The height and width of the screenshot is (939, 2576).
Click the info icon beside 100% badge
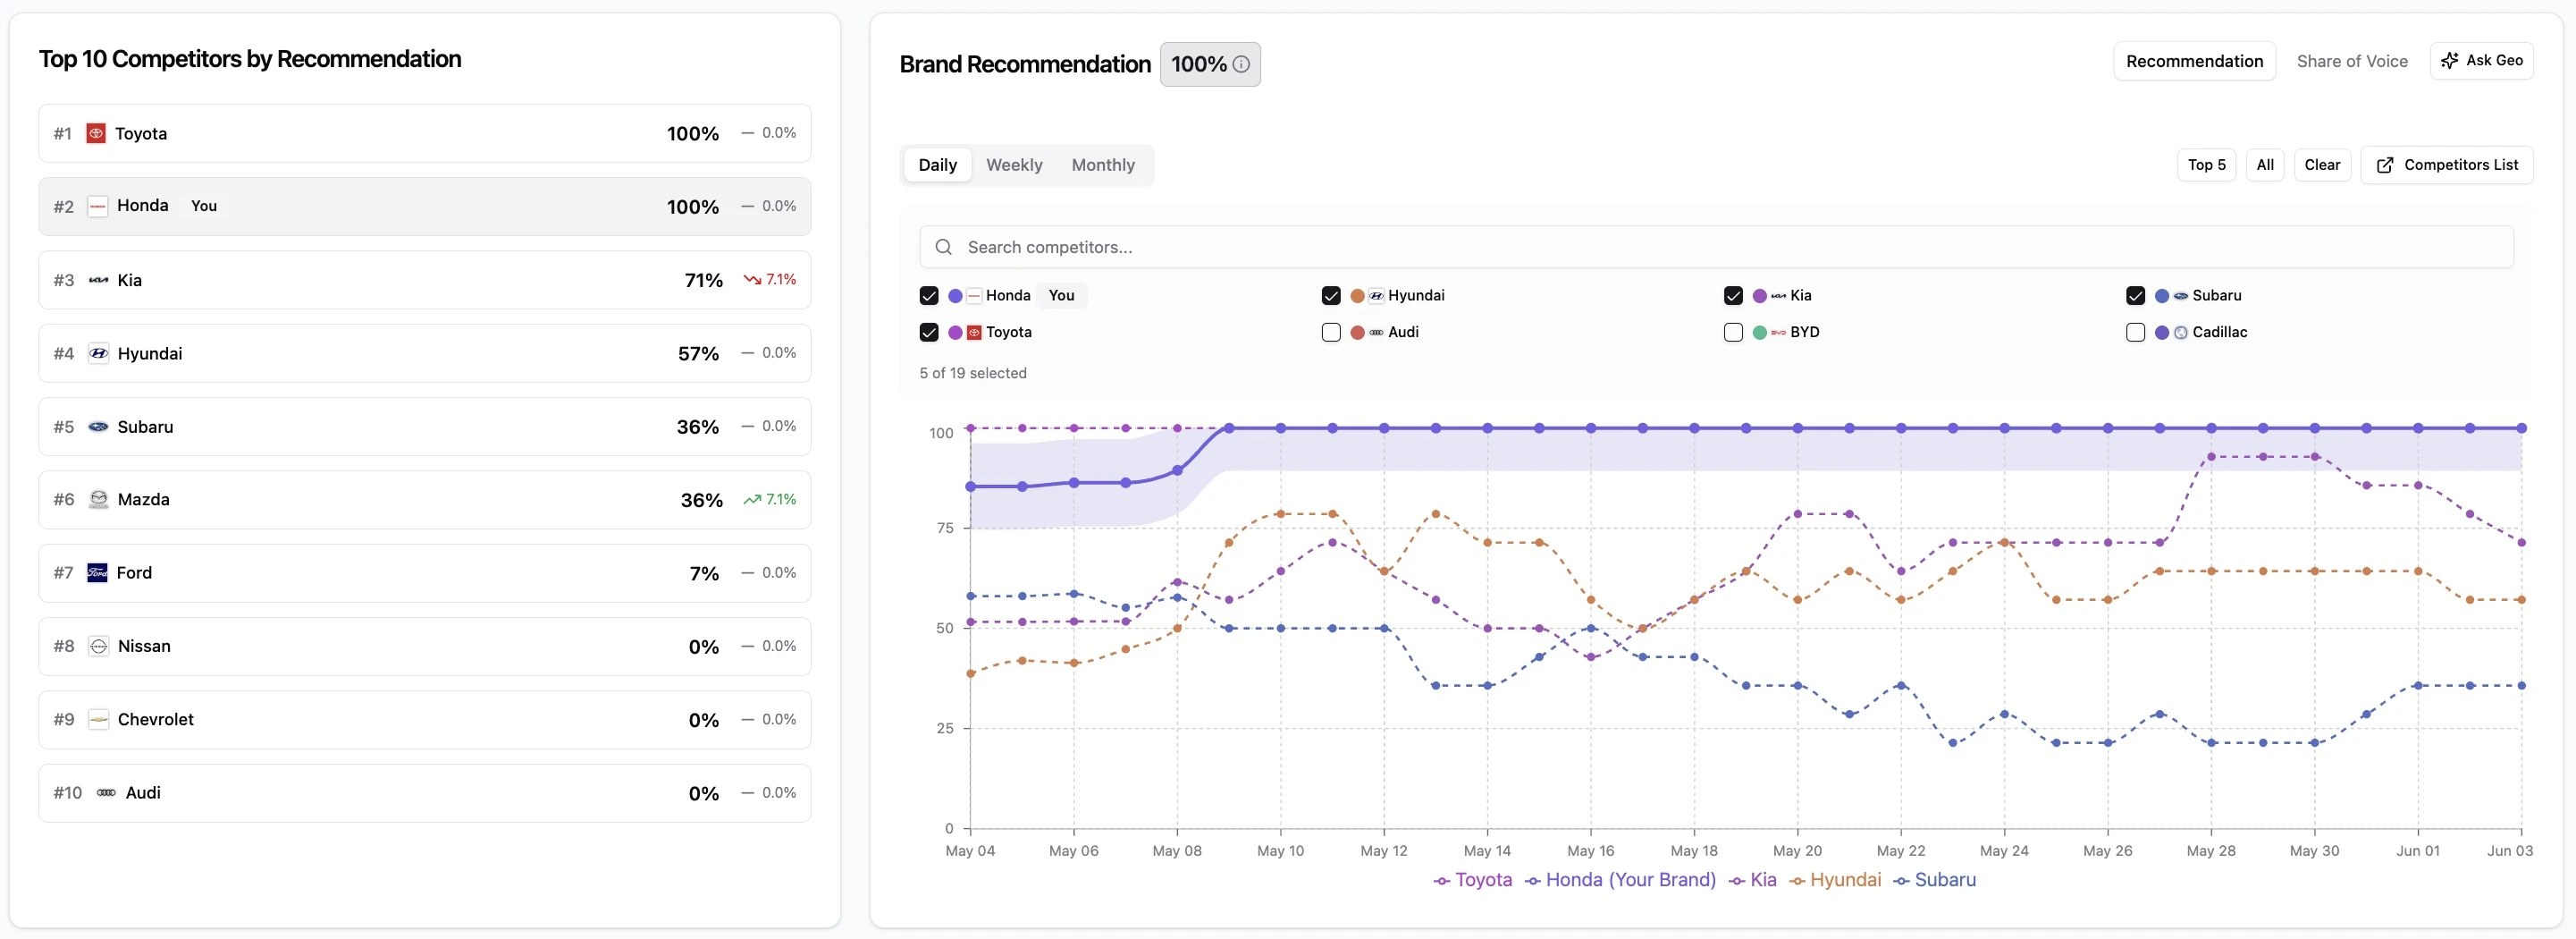pyautogui.click(x=1241, y=64)
